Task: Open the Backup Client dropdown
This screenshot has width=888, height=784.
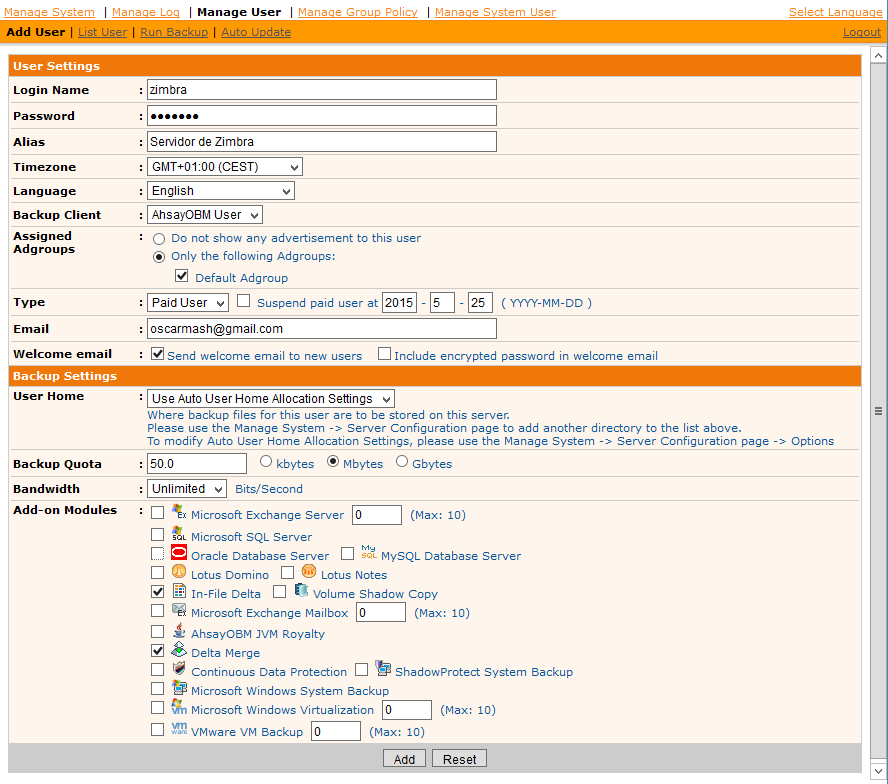Action: point(205,215)
